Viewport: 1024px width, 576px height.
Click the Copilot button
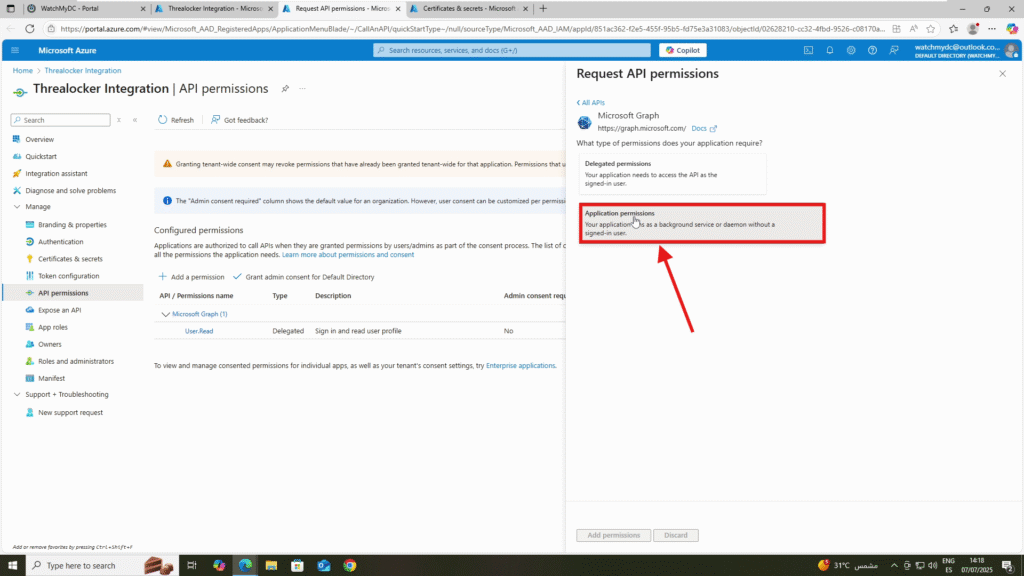coord(682,50)
